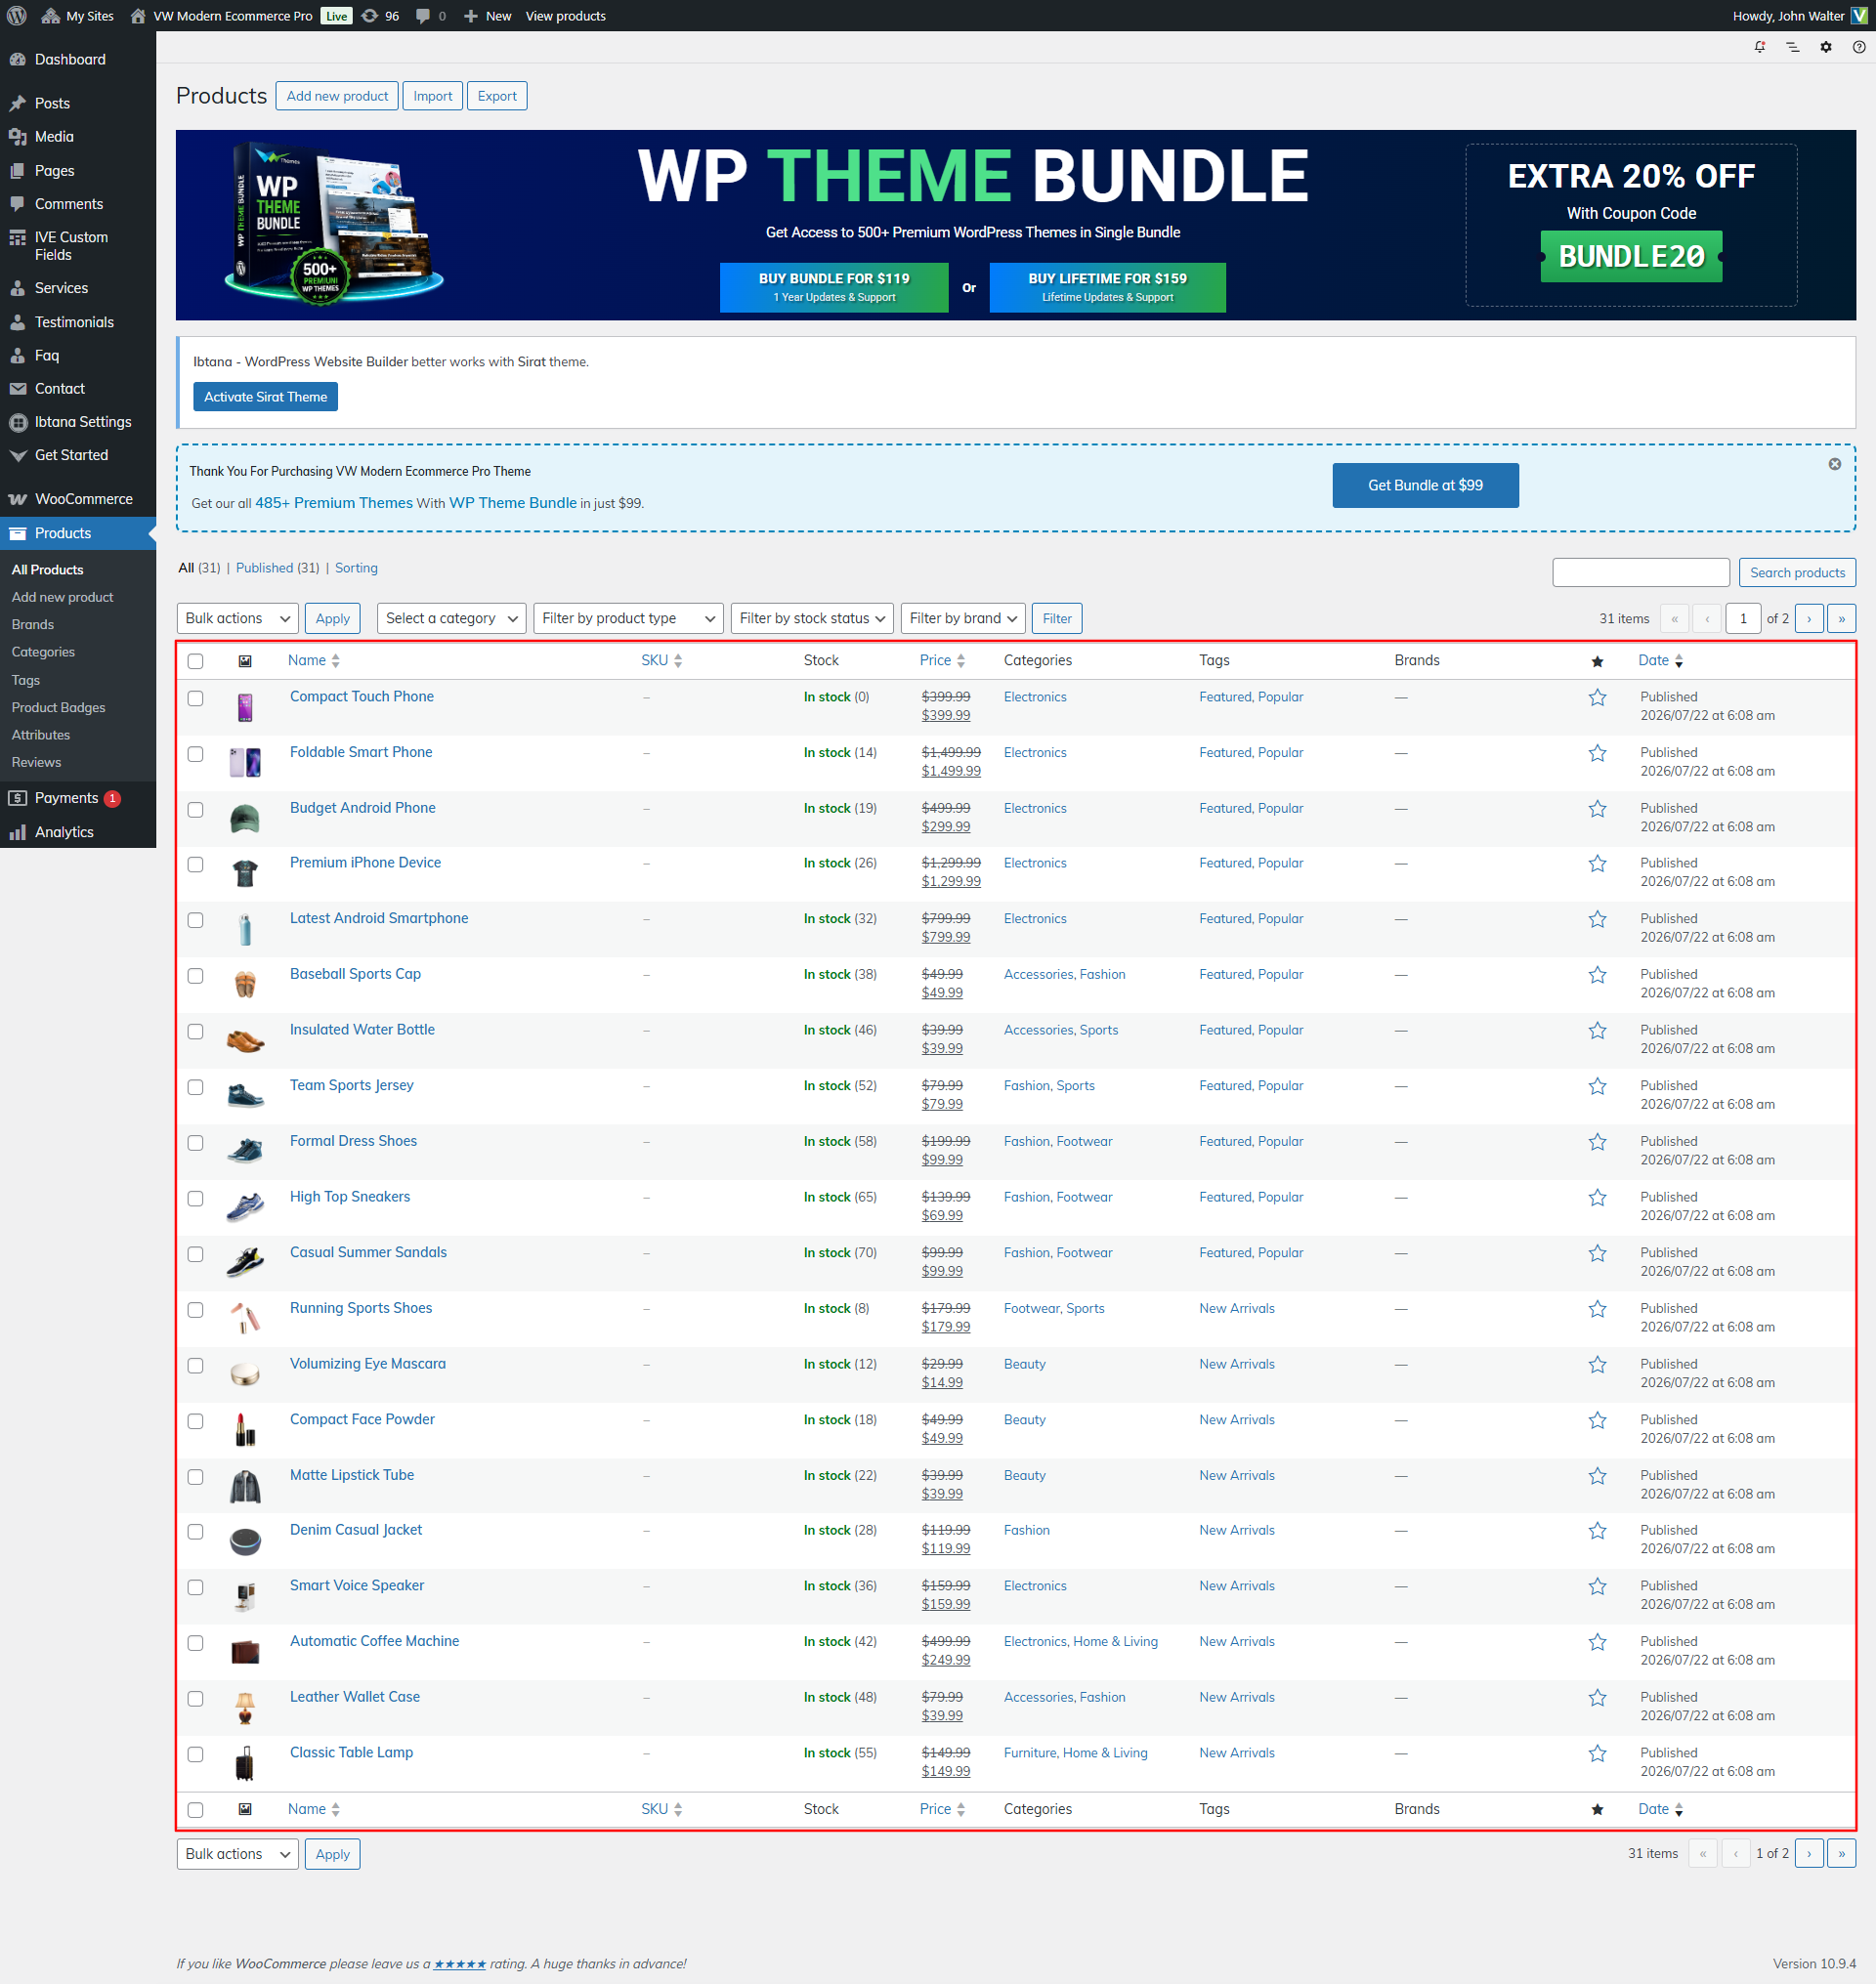The width and height of the screenshot is (1876, 1984).
Task: Open the WordPress logo menu
Action: point(16,16)
